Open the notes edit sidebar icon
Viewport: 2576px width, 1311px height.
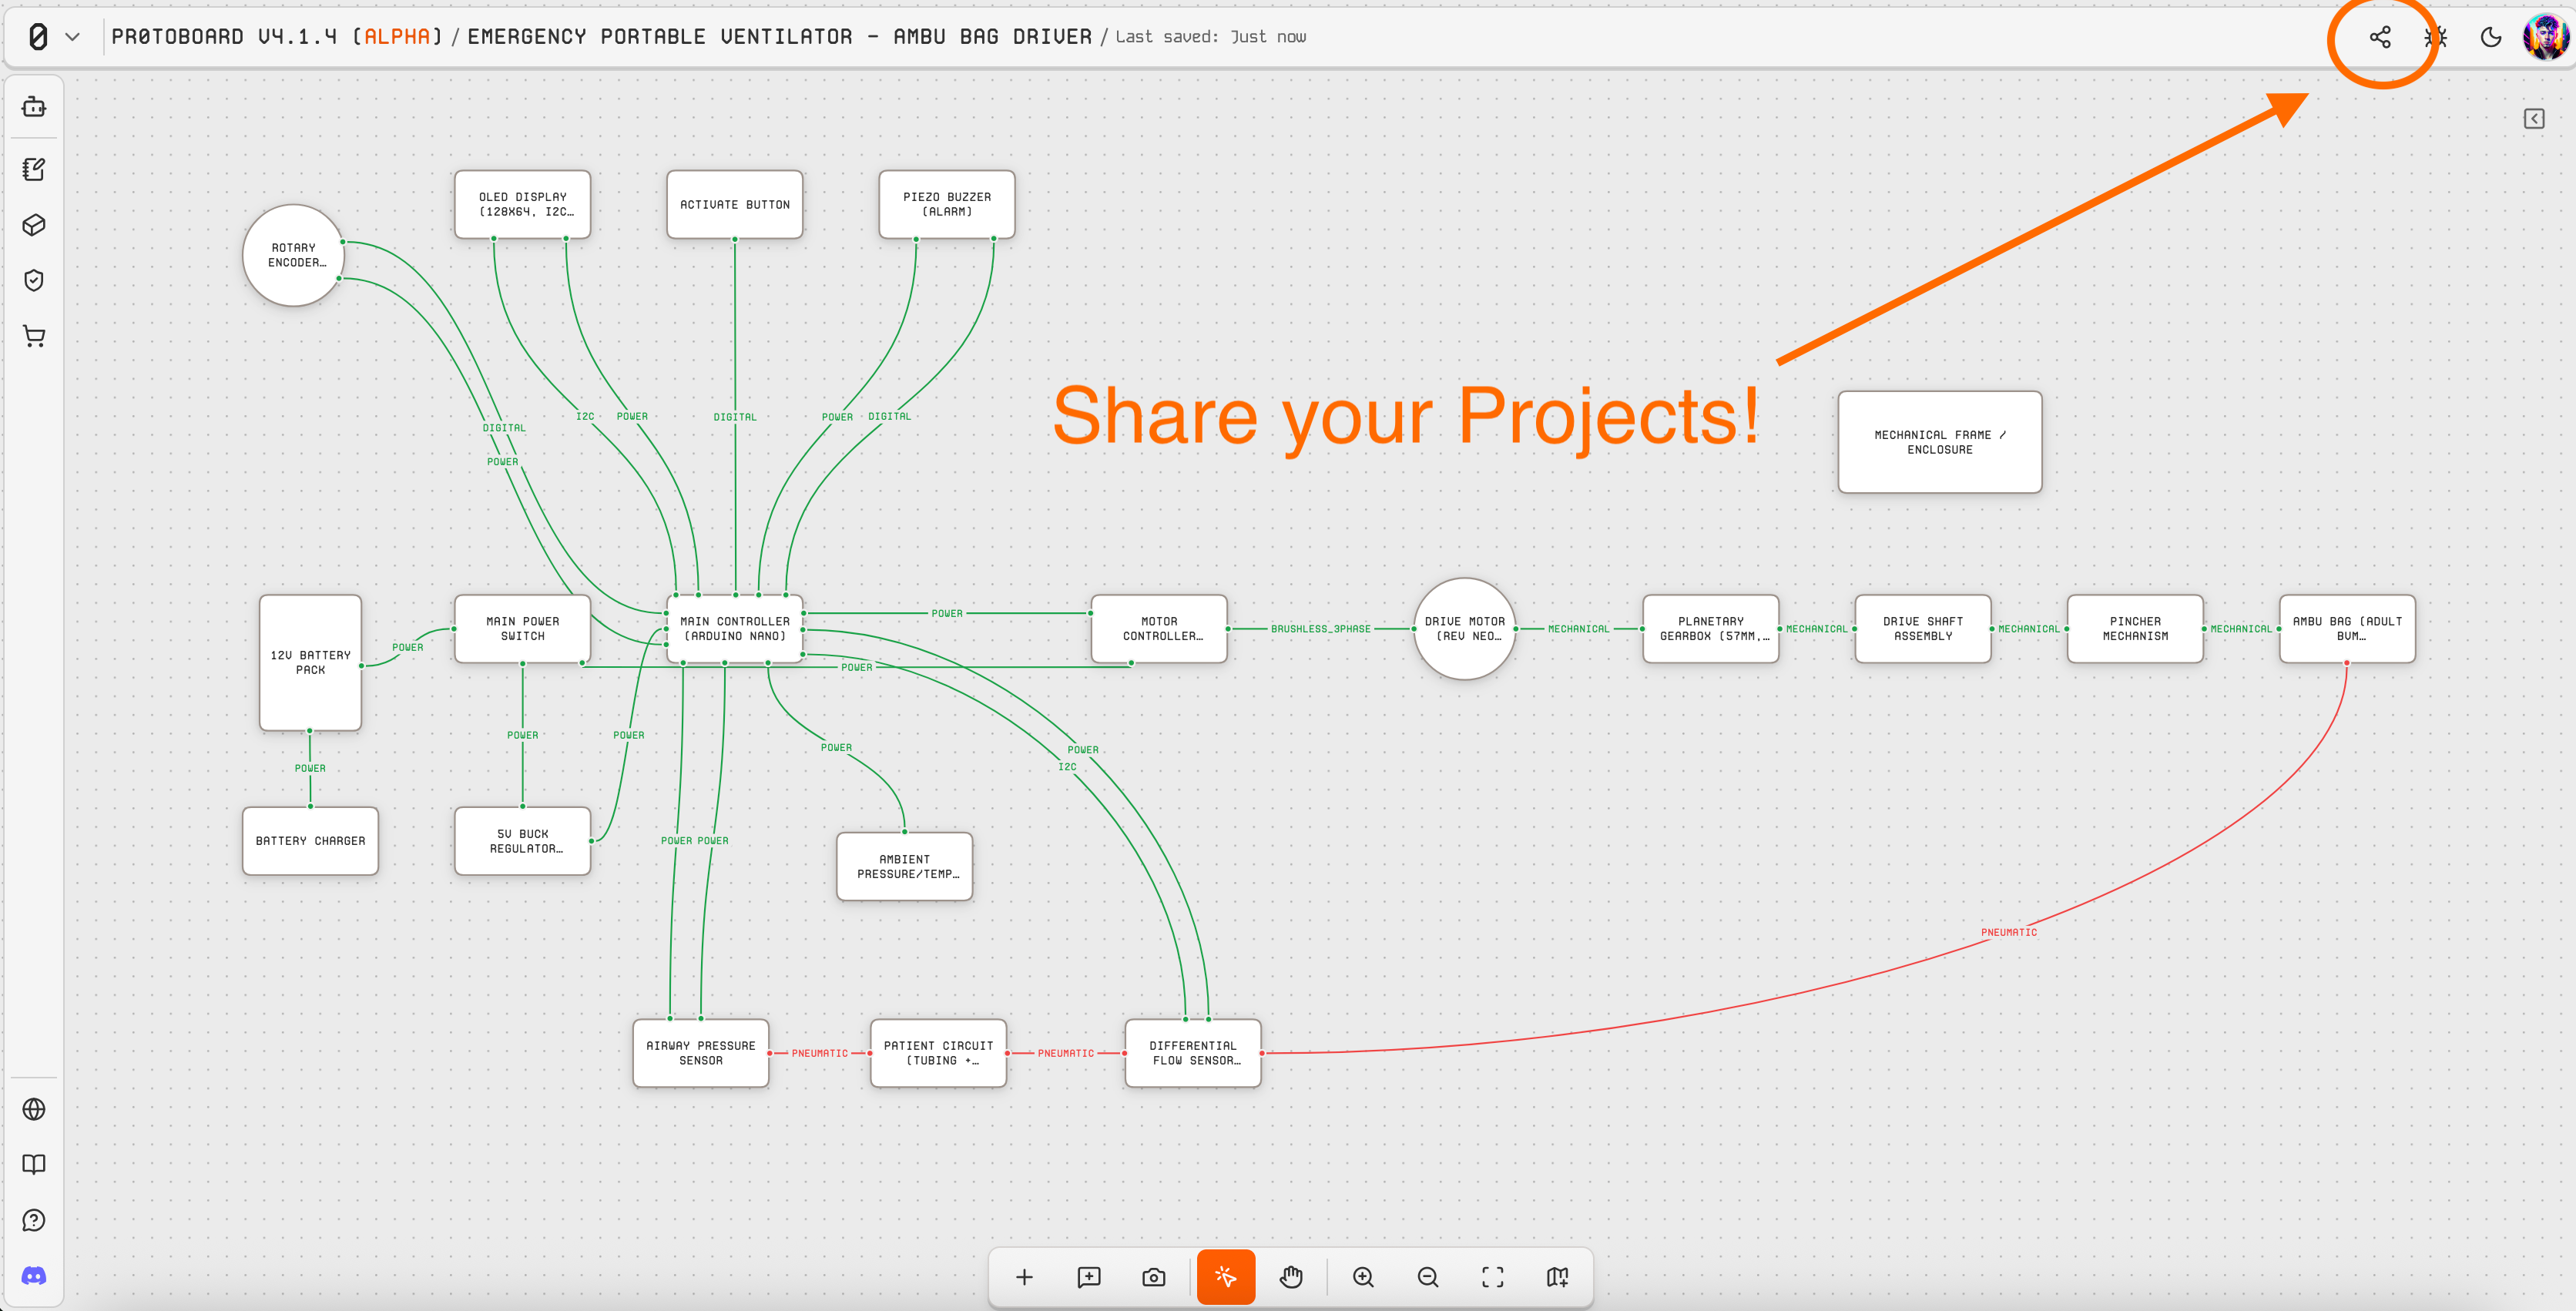point(34,169)
